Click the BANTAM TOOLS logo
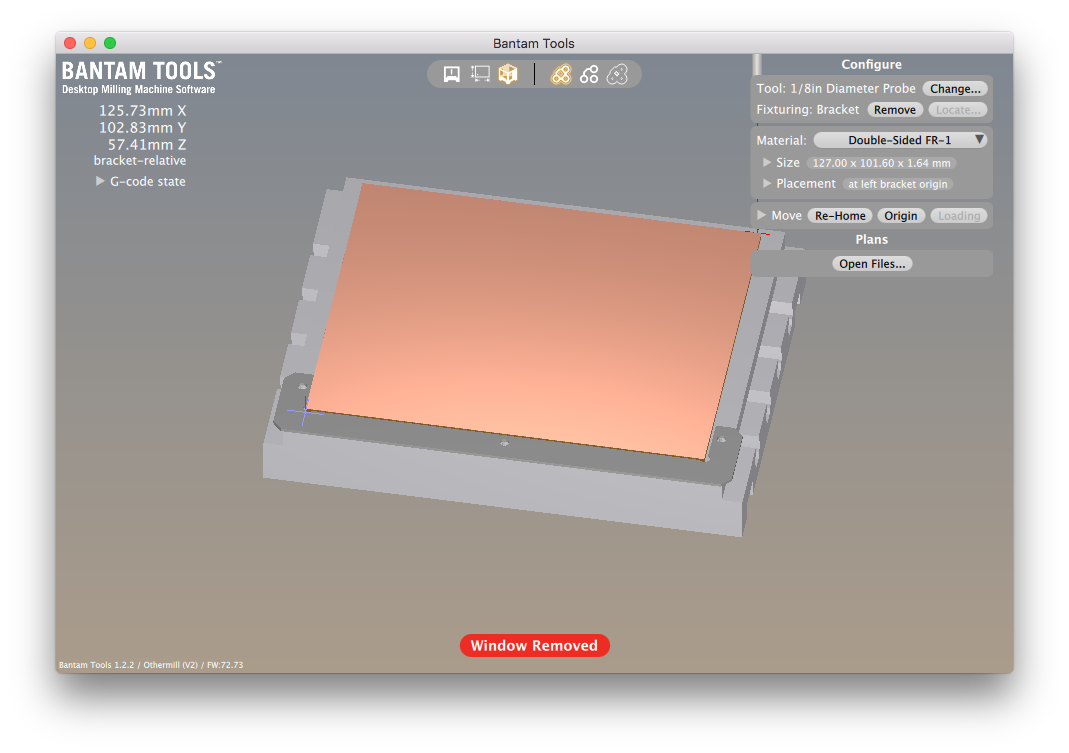The image size is (1069, 753). [x=141, y=78]
